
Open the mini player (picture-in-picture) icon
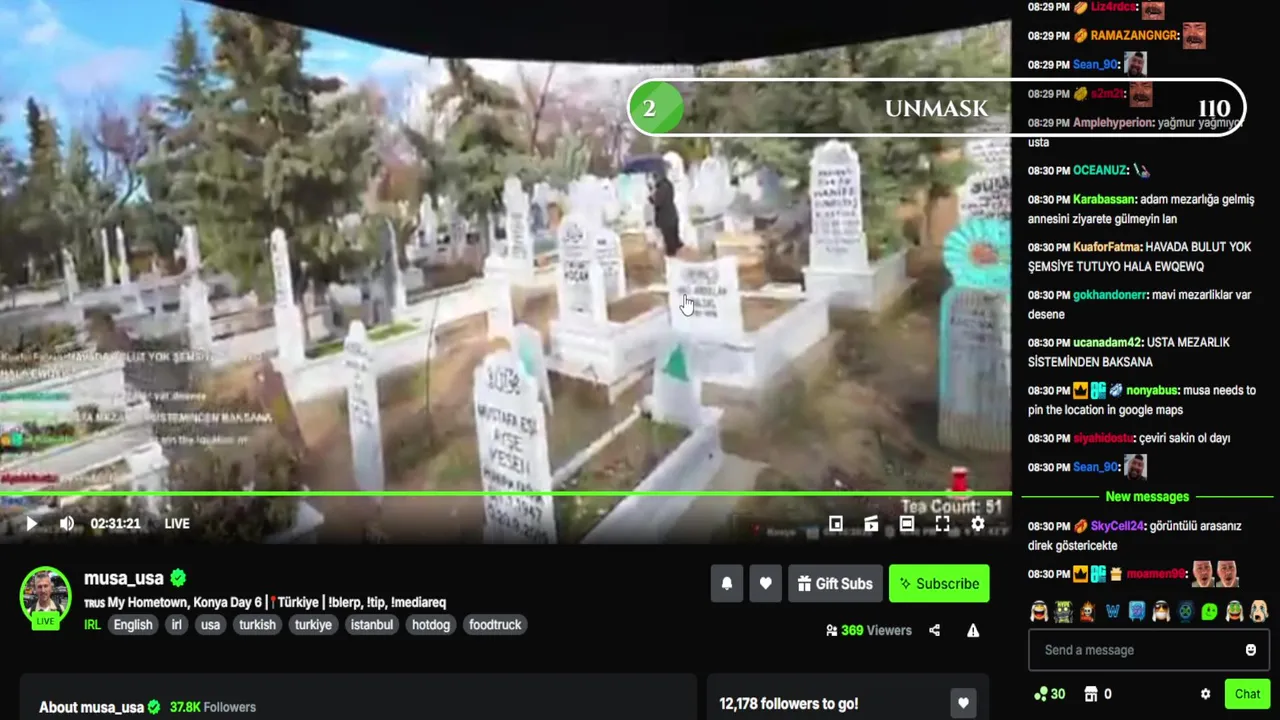836,523
